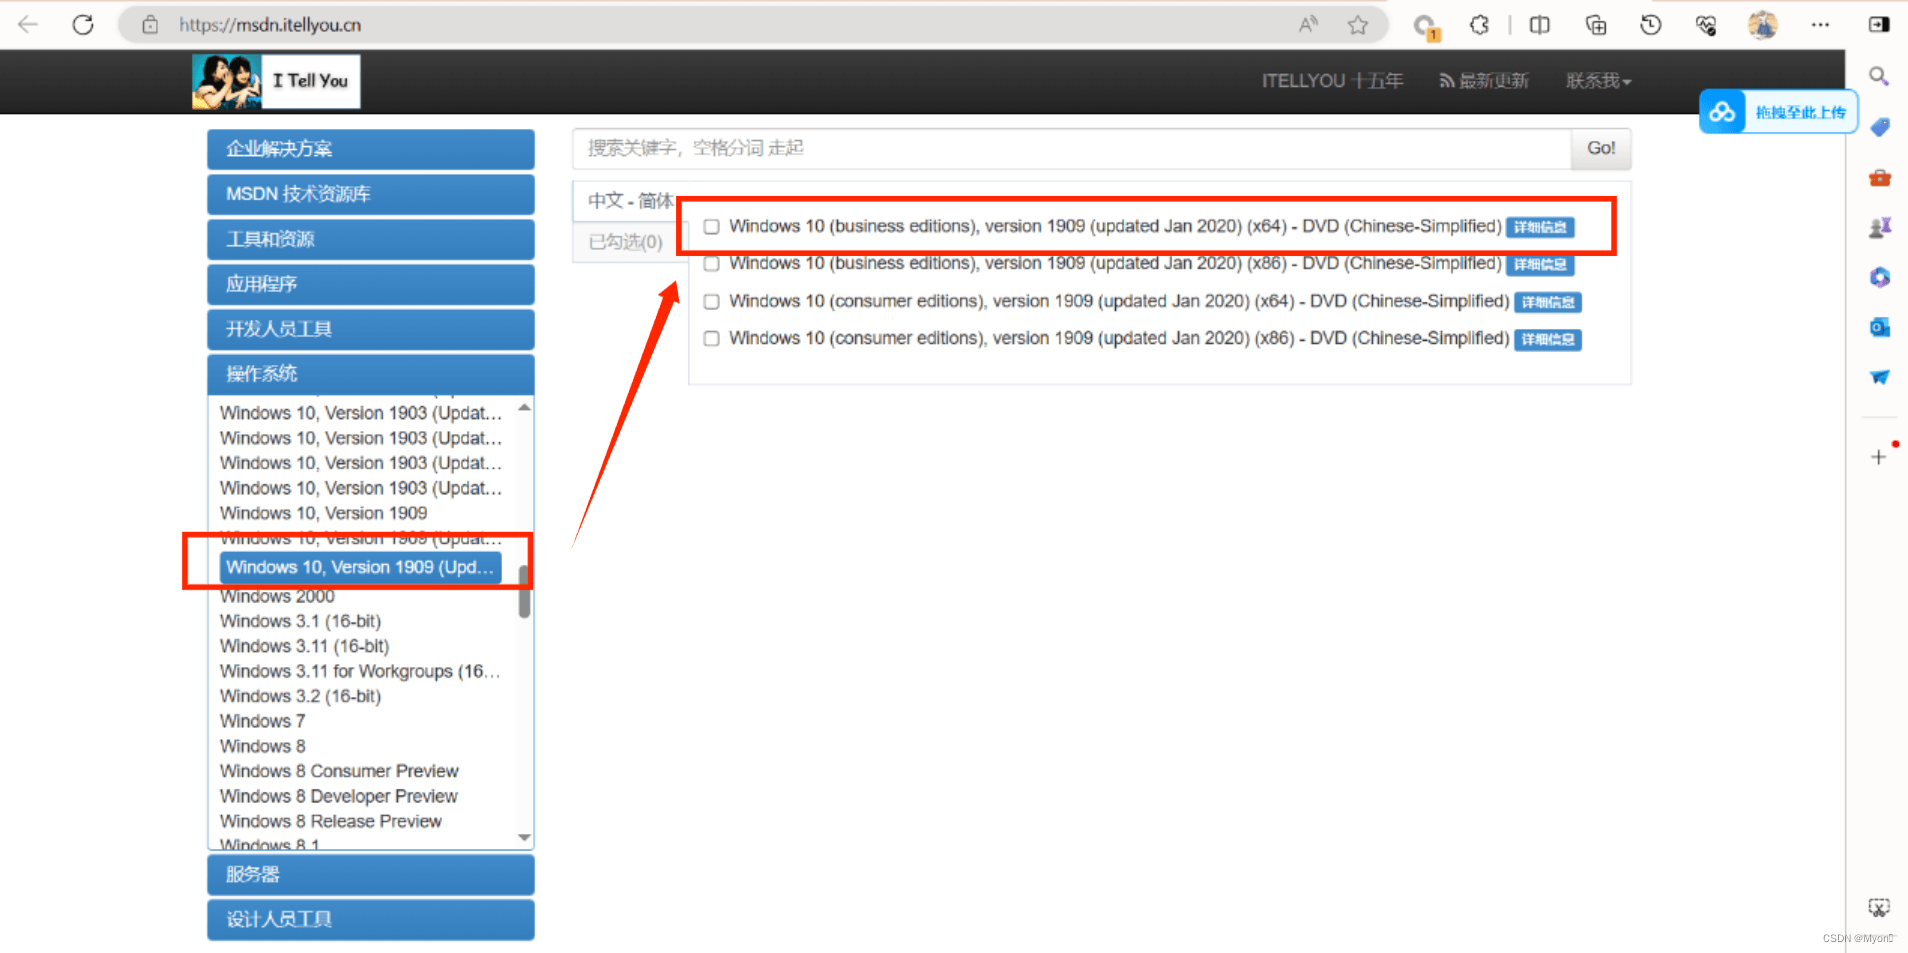Check Windows 10 business editions x86 checkbox
This screenshot has width=1908, height=953.
711,264
